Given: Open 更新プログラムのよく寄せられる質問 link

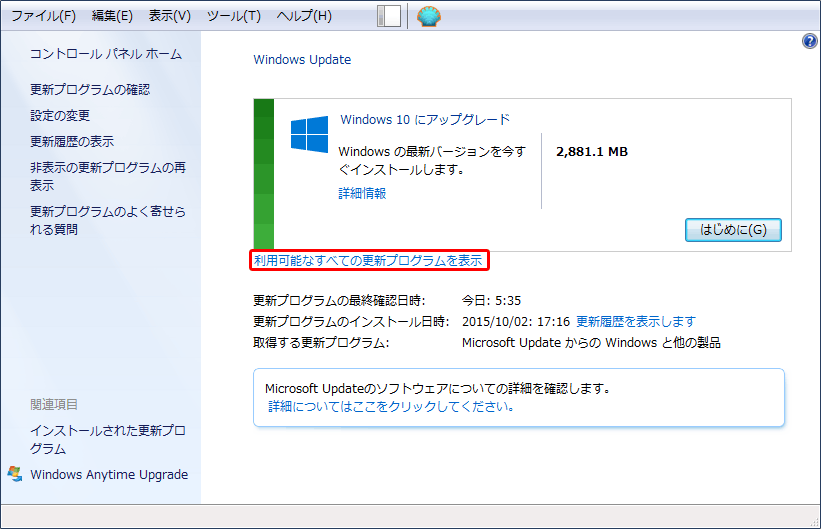Looking at the screenshot, I should coord(108,221).
